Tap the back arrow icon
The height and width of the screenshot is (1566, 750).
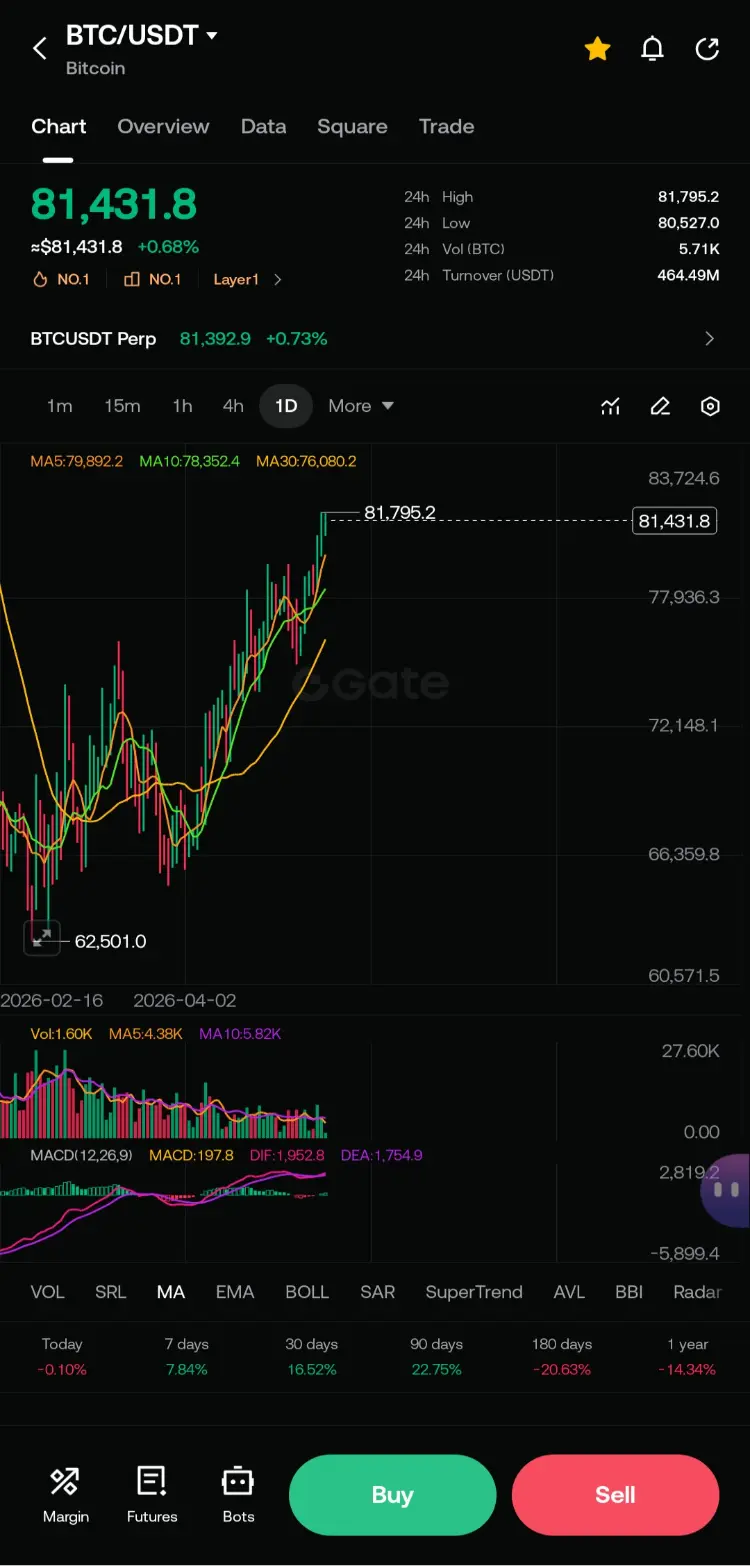40,48
